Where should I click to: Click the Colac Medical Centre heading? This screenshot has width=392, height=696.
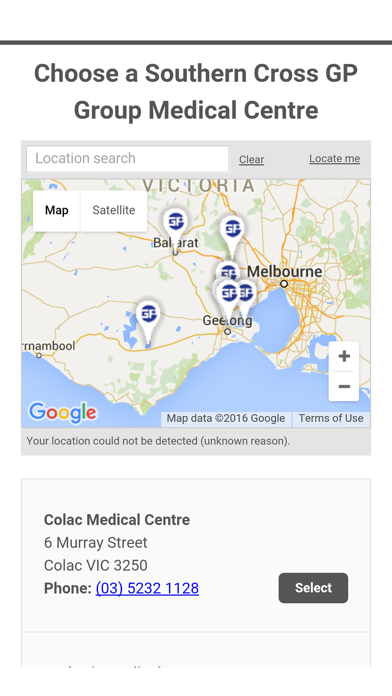(x=117, y=519)
